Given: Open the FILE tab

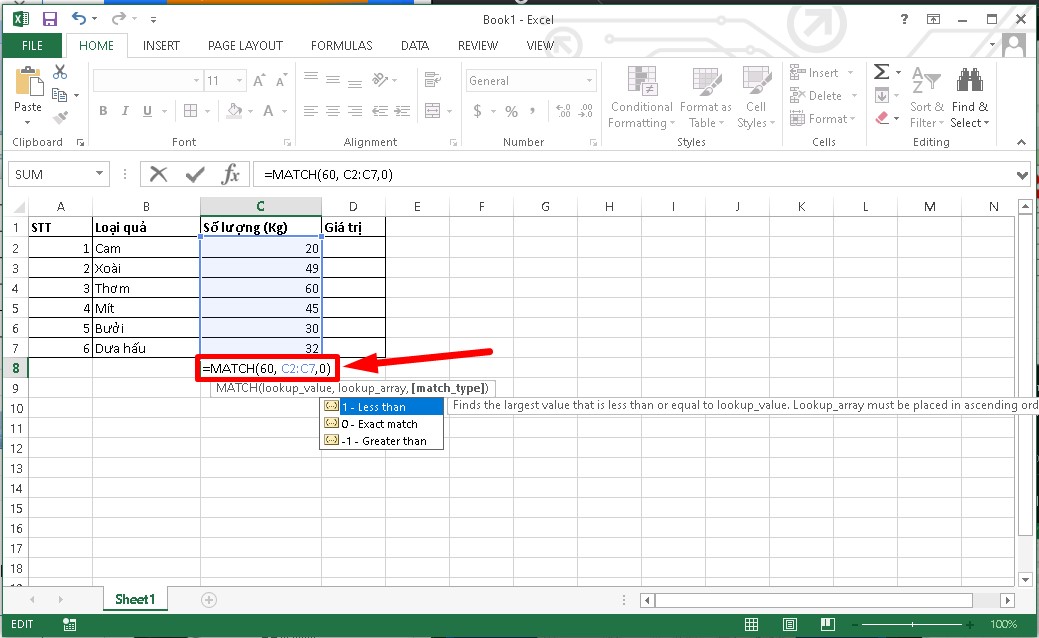Looking at the screenshot, I should (x=32, y=46).
